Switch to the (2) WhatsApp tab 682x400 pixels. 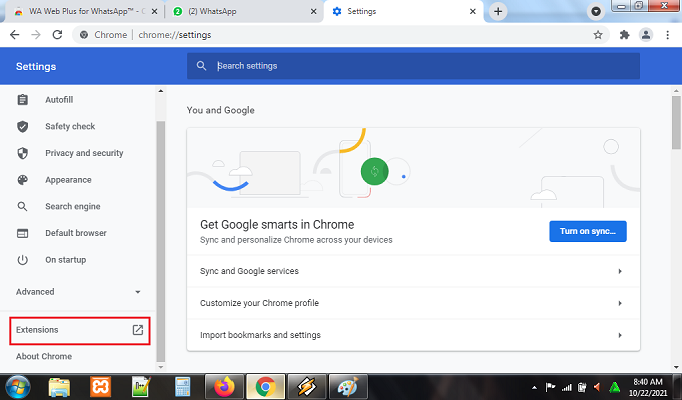tap(244, 12)
